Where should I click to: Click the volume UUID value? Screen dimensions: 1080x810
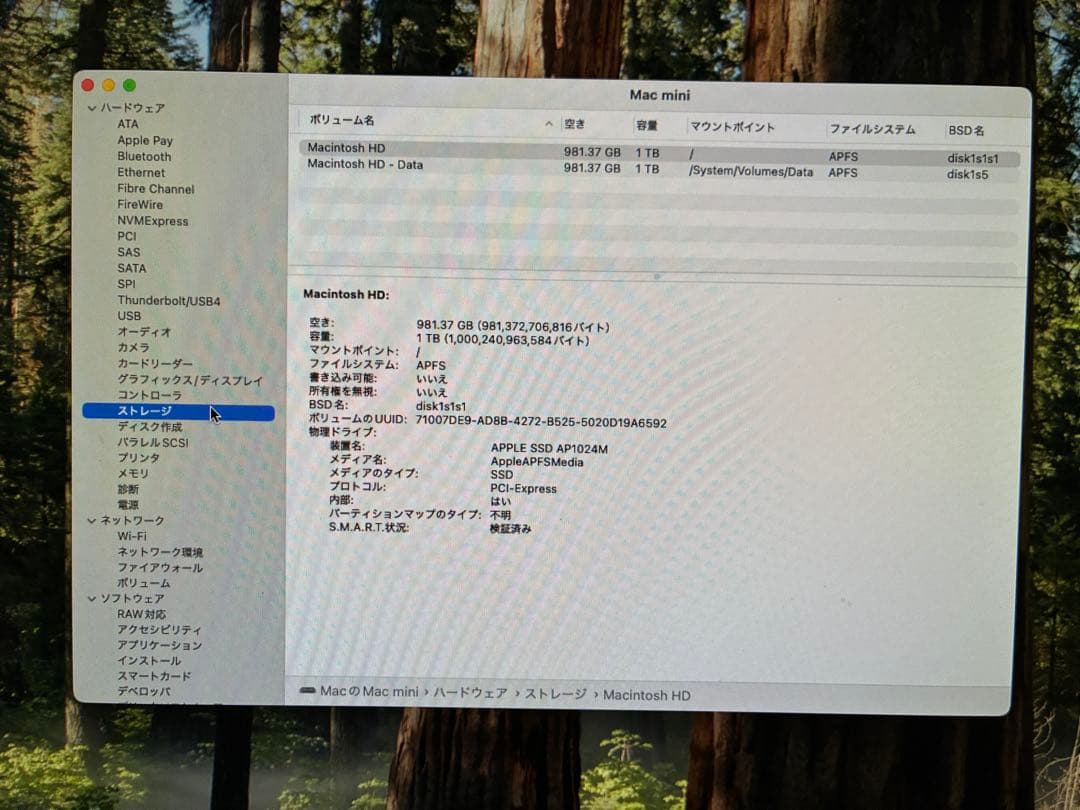pos(541,422)
